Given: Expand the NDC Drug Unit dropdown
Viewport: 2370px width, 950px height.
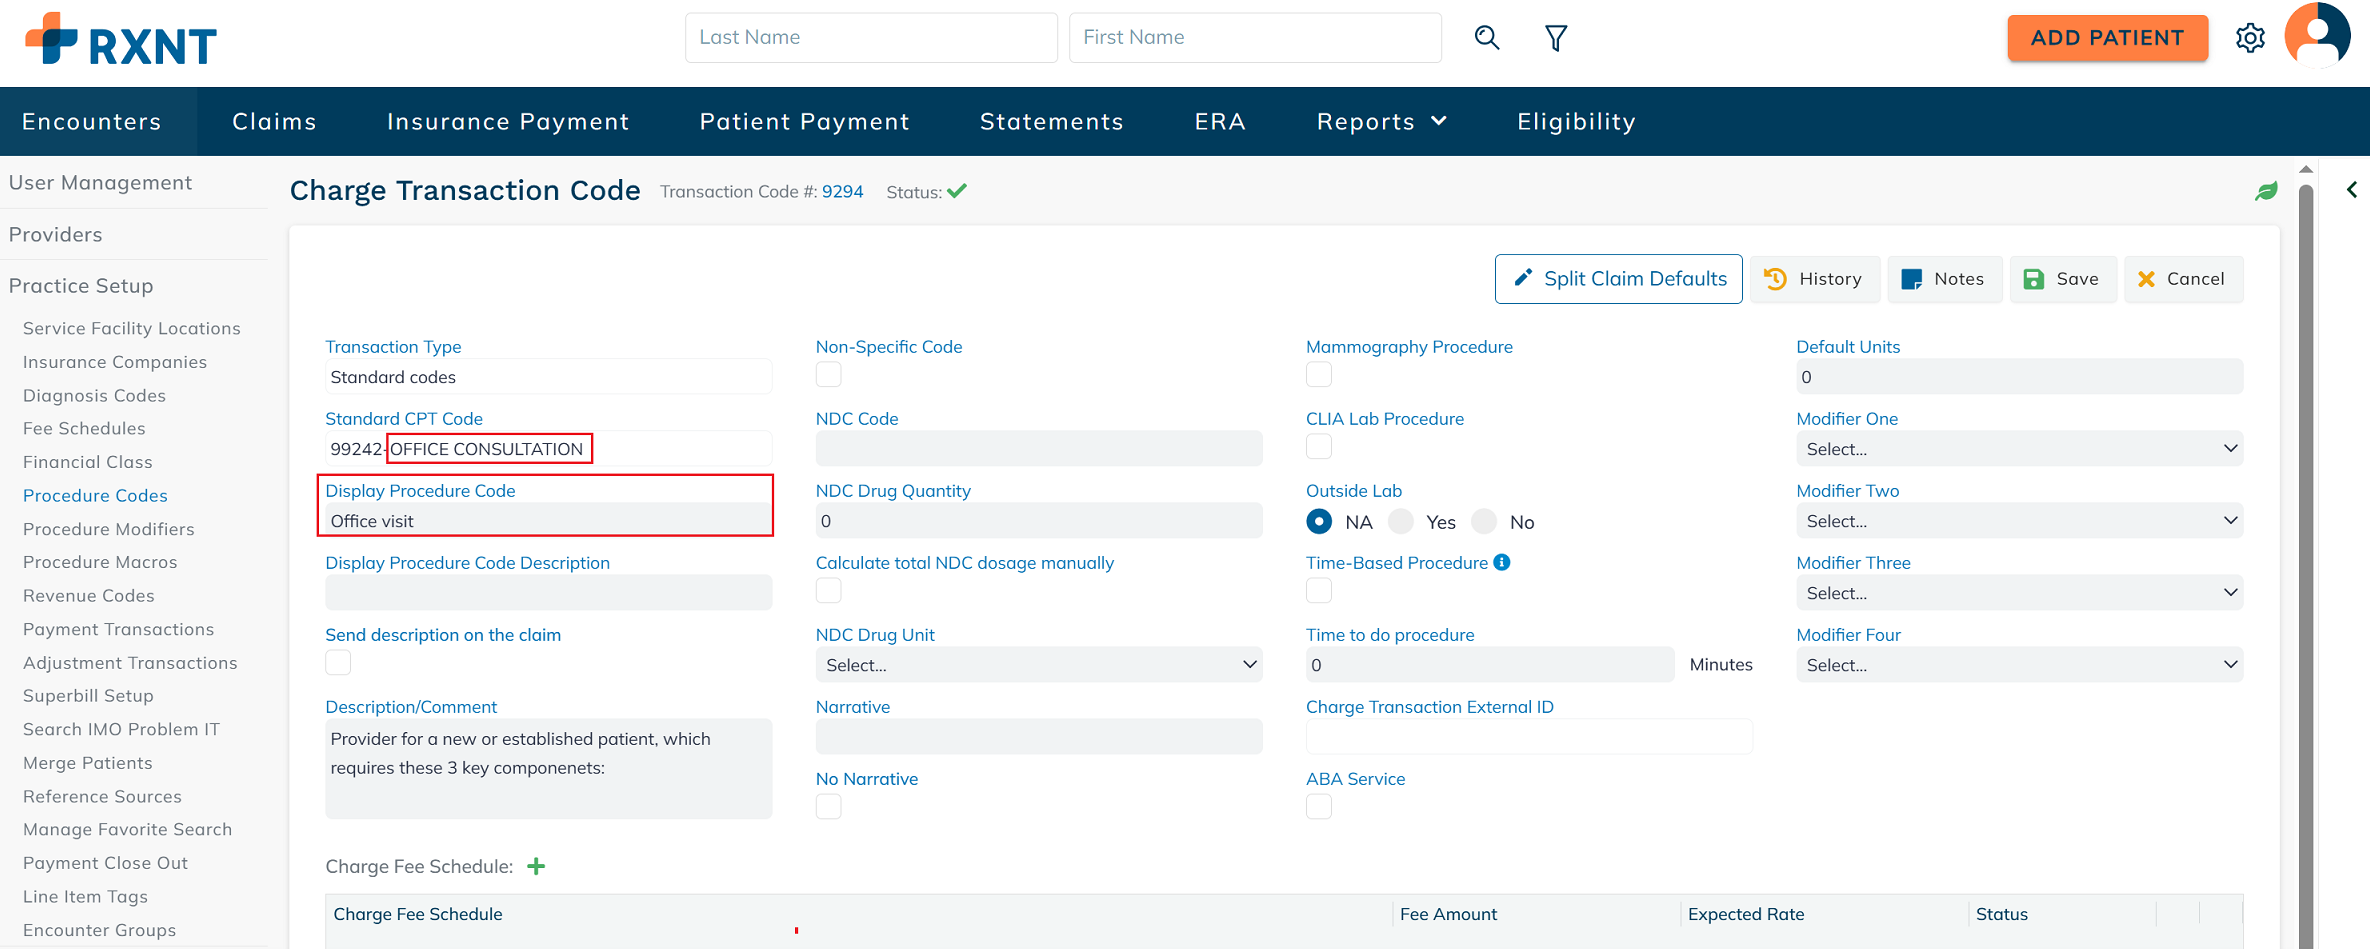Looking at the screenshot, I should (x=1038, y=665).
